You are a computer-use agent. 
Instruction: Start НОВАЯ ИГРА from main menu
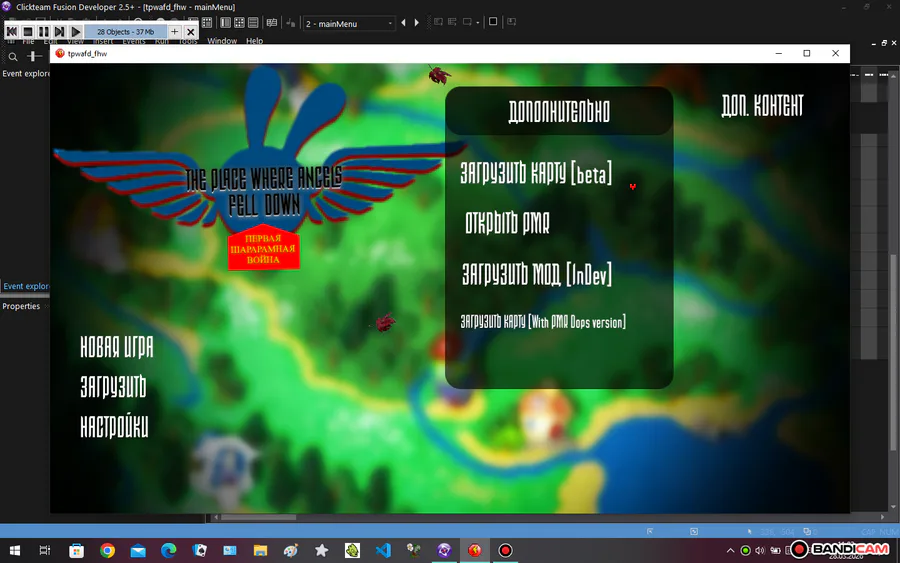(117, 347)
